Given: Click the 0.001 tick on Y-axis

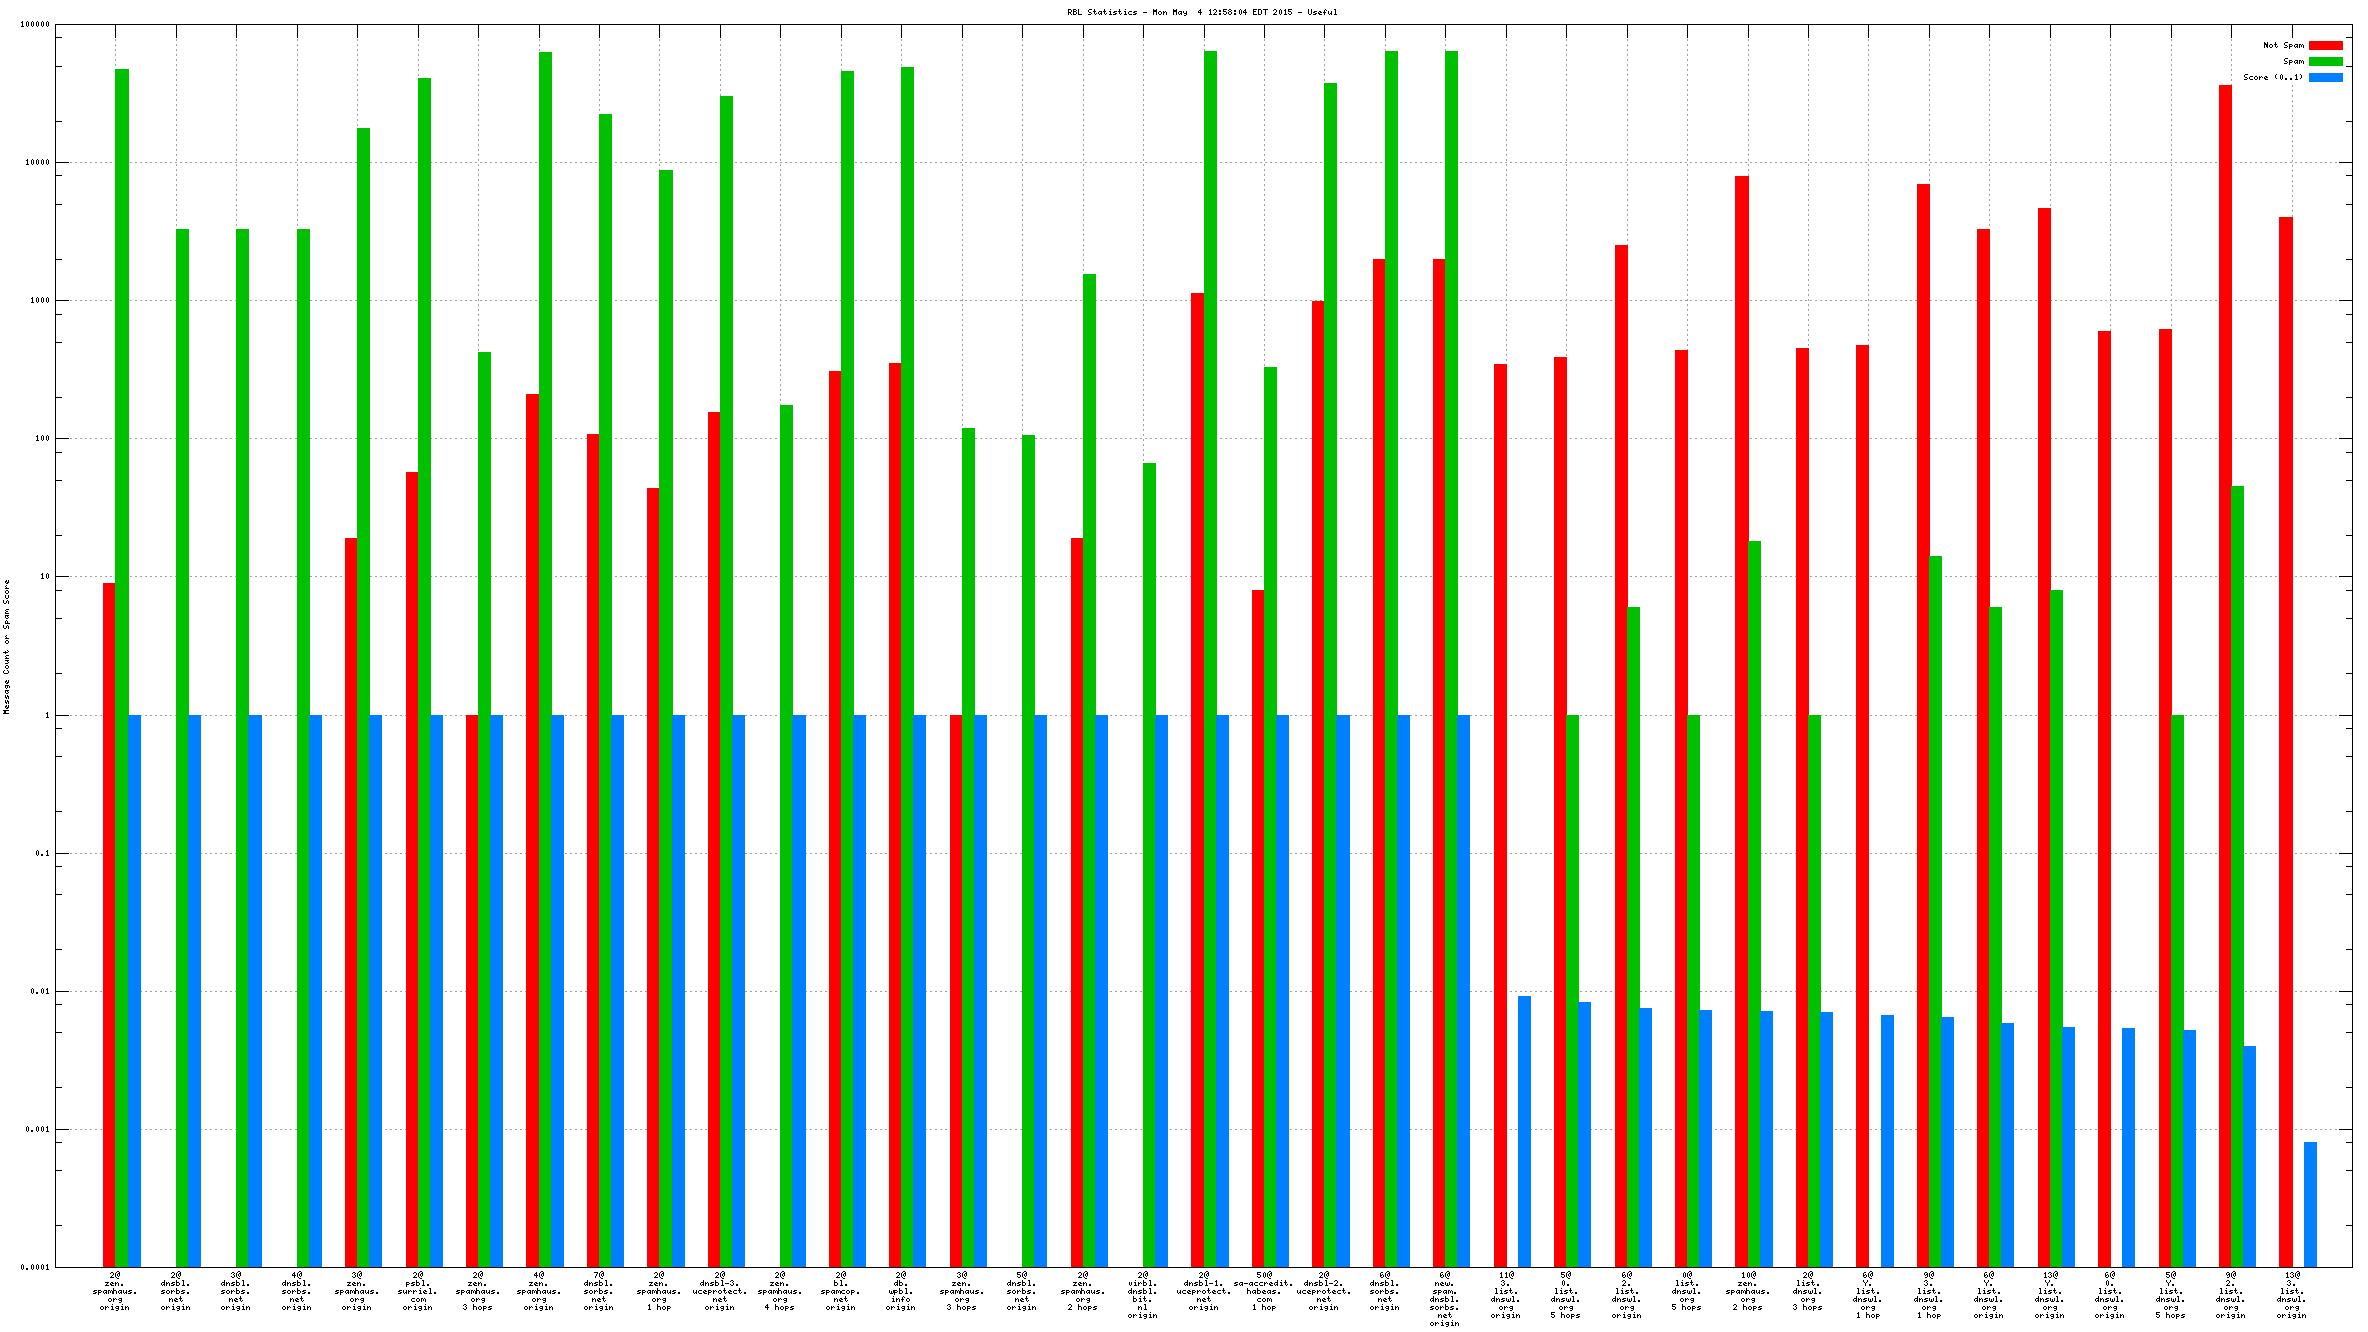Looking at the screenshot, I should click(x=38, y=1130).
